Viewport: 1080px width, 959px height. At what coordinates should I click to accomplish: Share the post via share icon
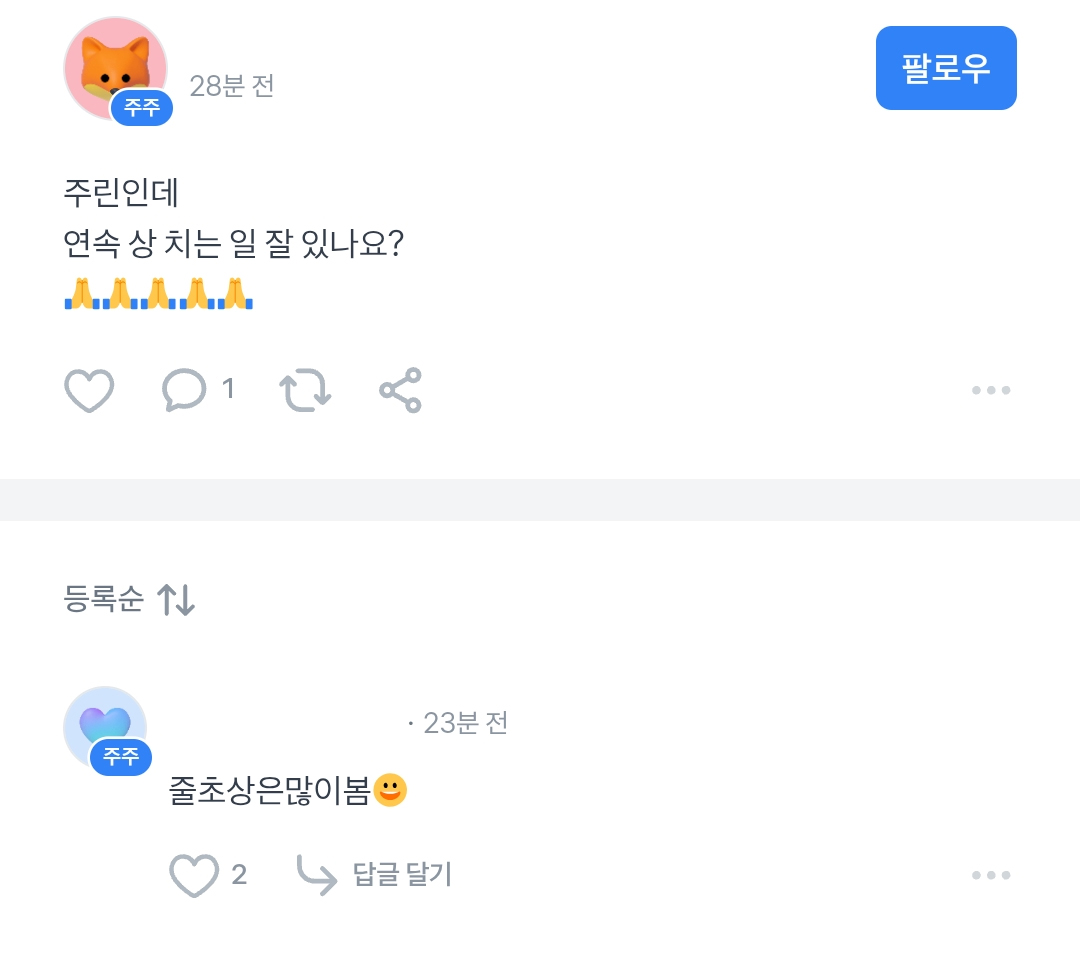[x=400, y=390]
